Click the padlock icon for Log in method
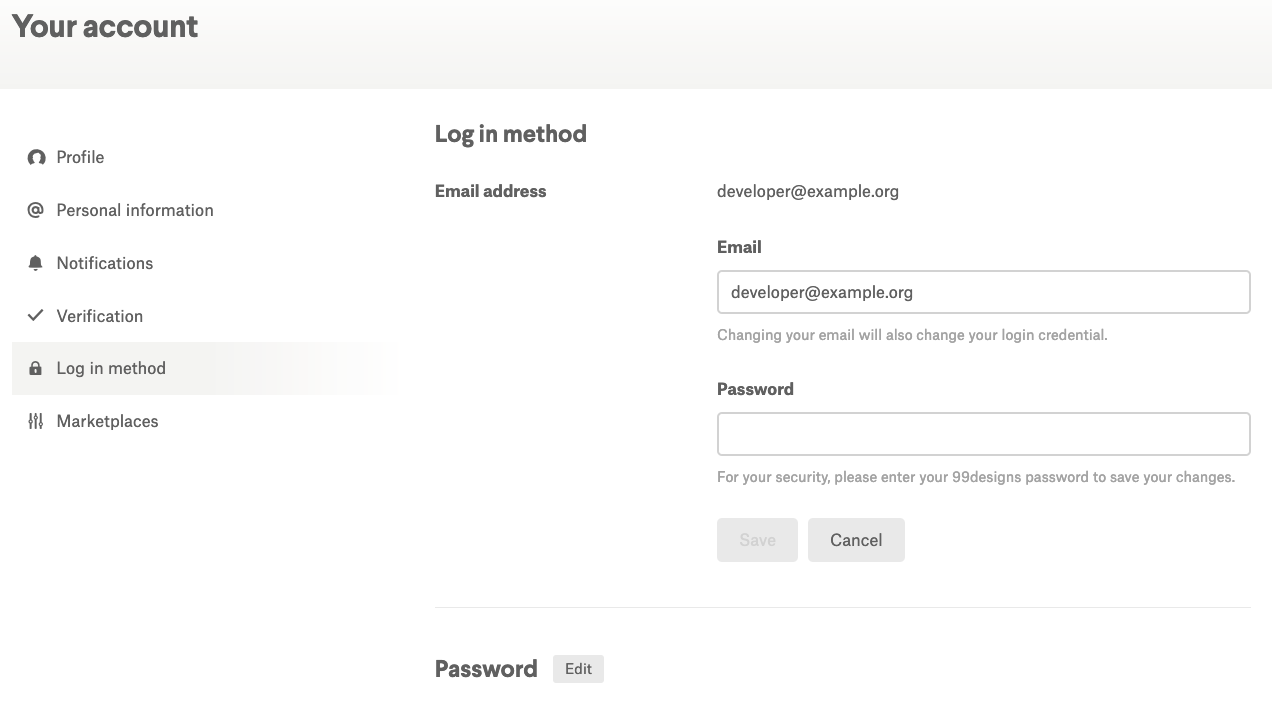 36,368
